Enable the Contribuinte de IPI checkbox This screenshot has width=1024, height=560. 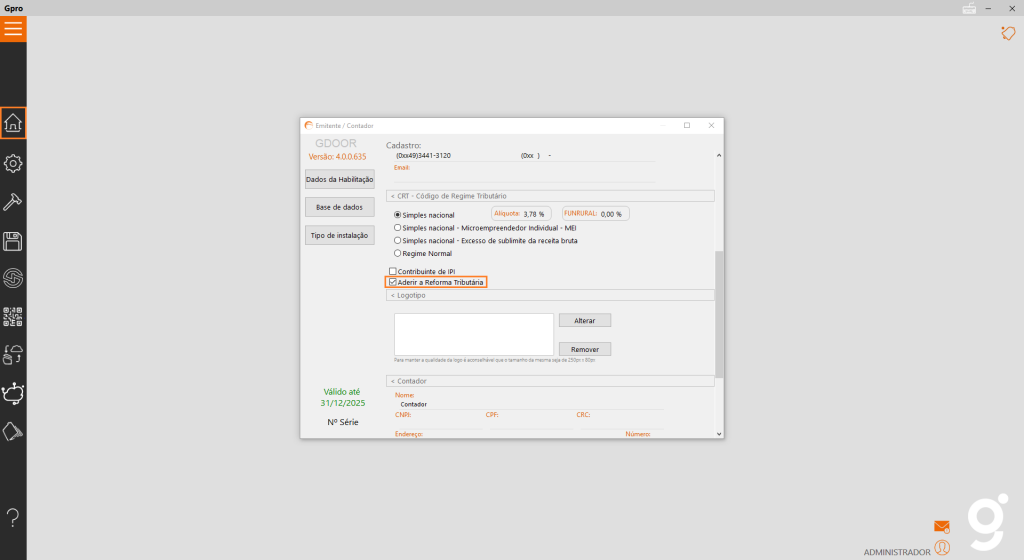pyautogui.click(x=393, y=272)
